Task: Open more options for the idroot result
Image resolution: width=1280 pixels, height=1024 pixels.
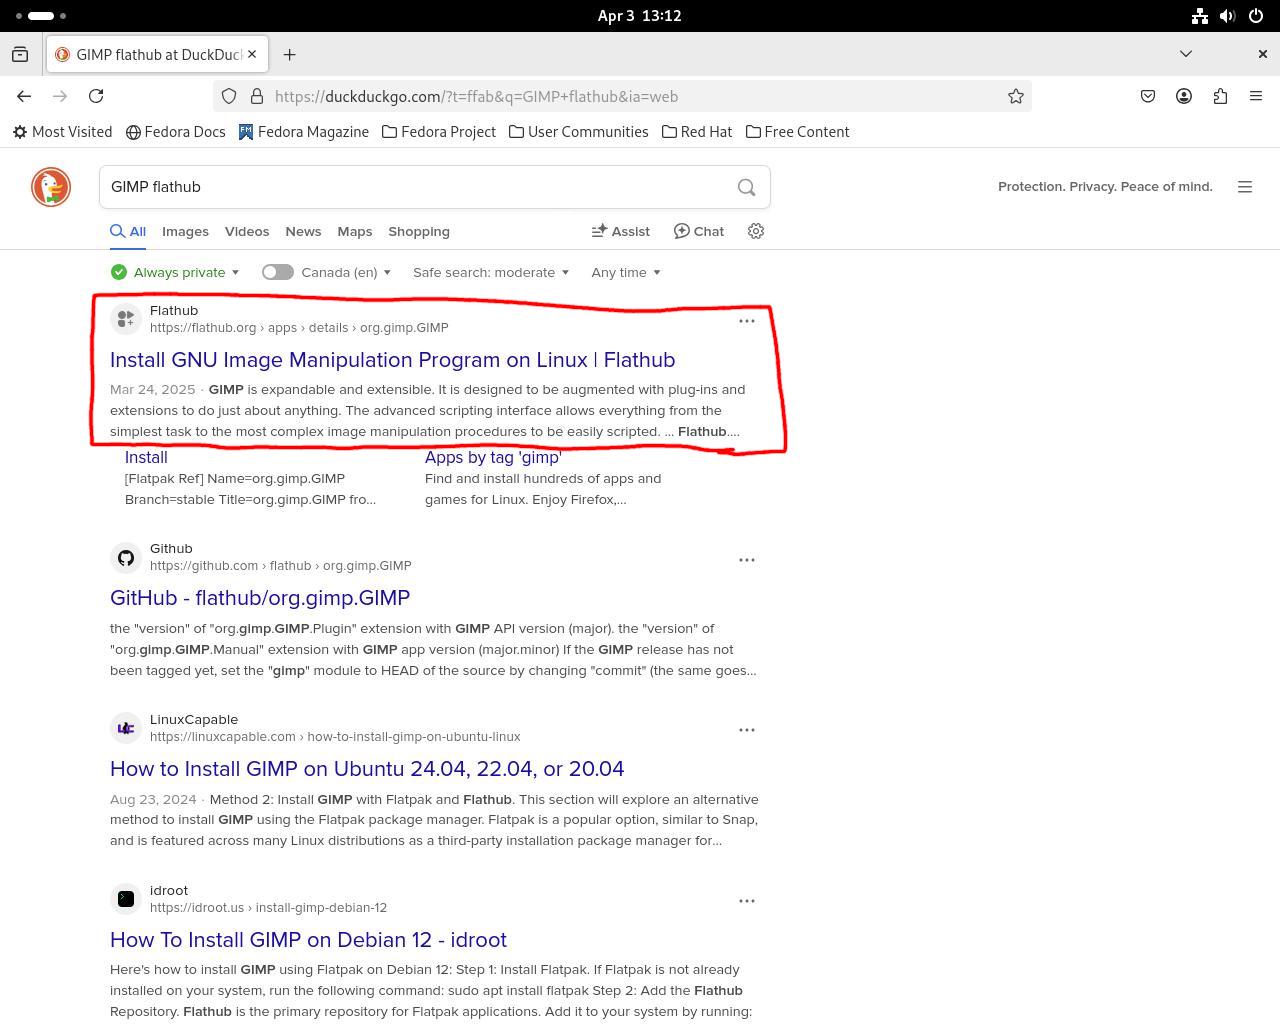Action: [x=746, y=901]
